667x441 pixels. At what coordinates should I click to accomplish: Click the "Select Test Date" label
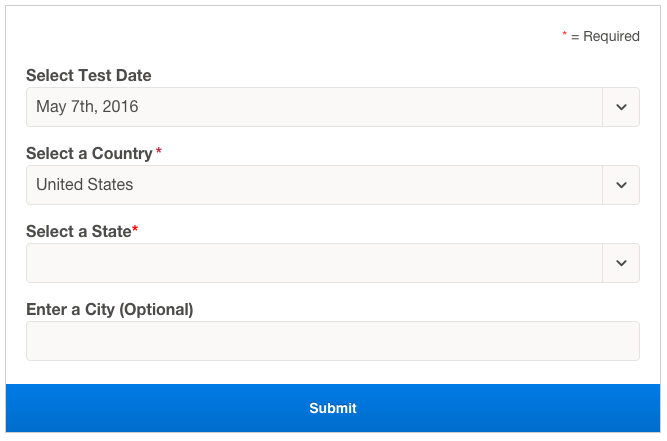89,76
